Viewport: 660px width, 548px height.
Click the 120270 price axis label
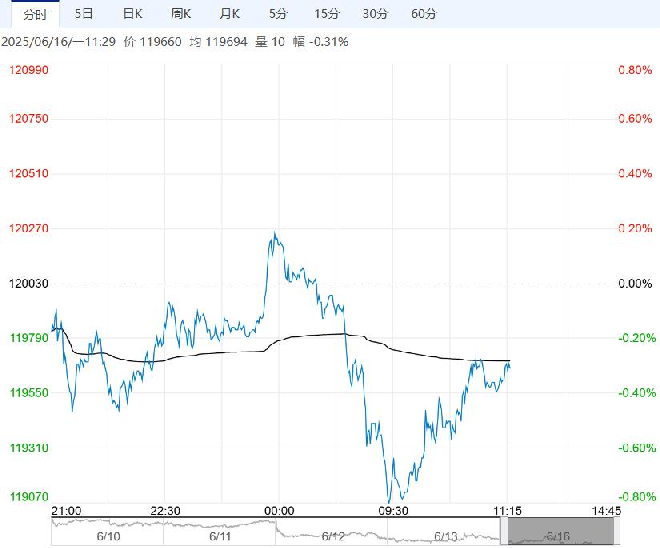point(29,229)
